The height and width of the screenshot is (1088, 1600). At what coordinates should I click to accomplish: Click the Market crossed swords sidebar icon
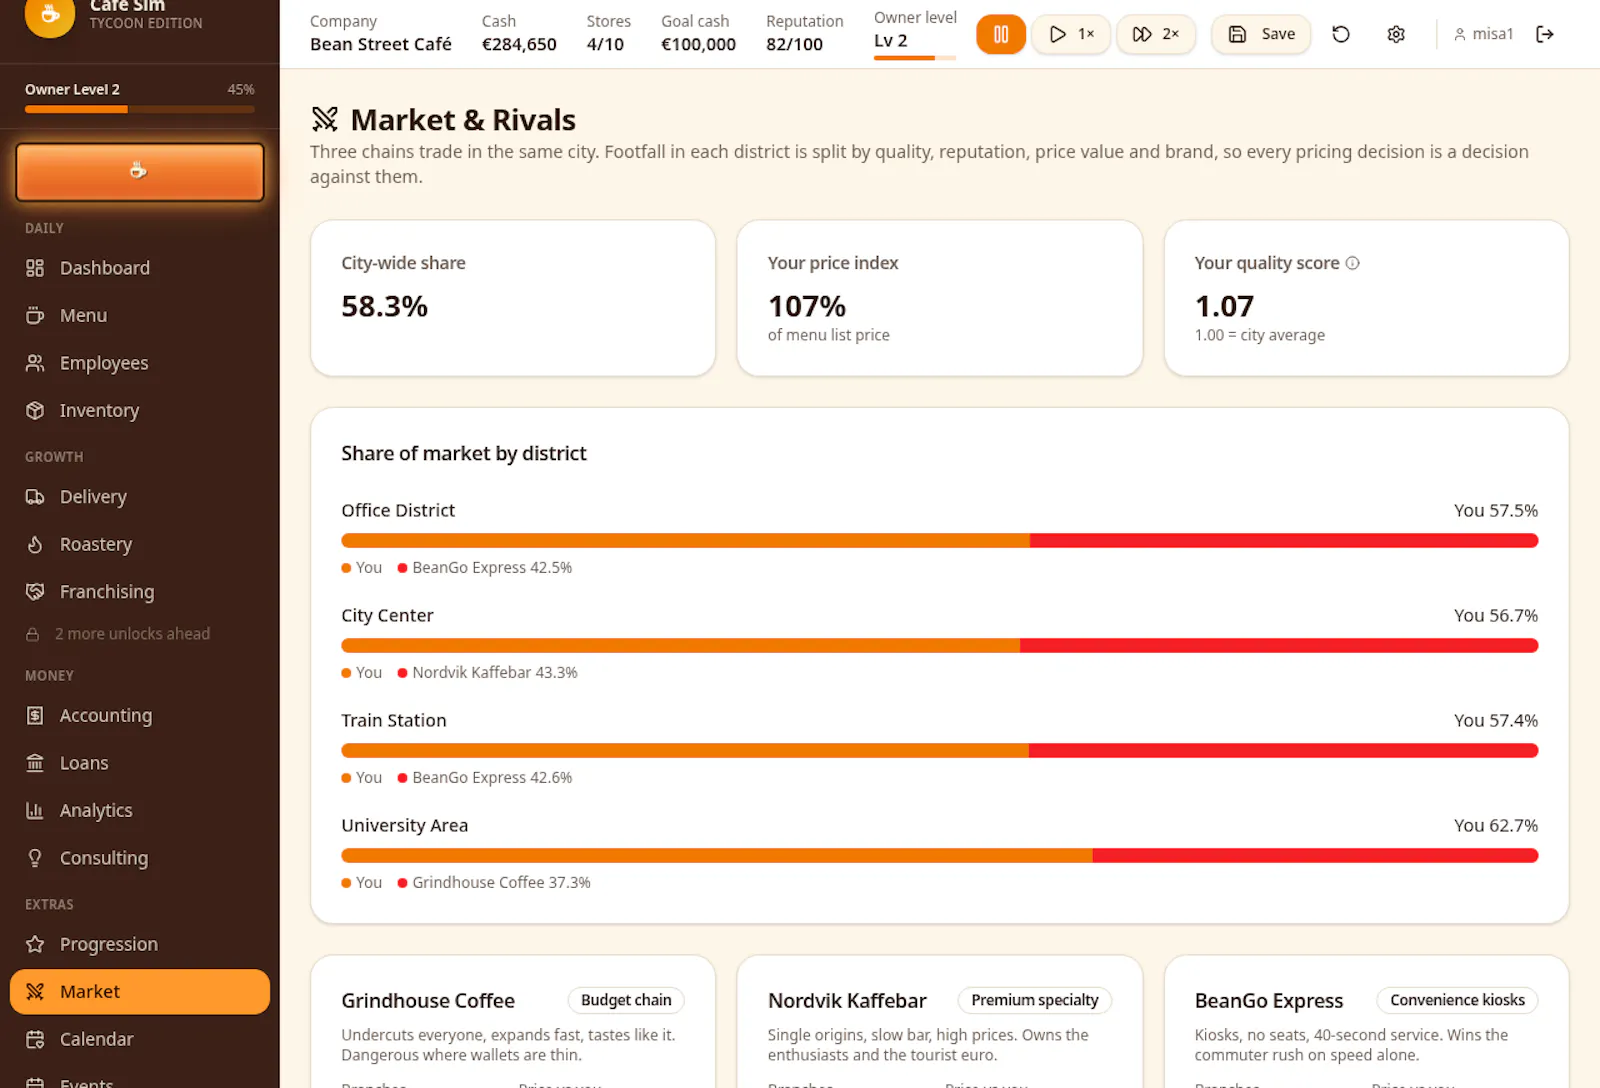pyautogui.click(x=35, y=992)
